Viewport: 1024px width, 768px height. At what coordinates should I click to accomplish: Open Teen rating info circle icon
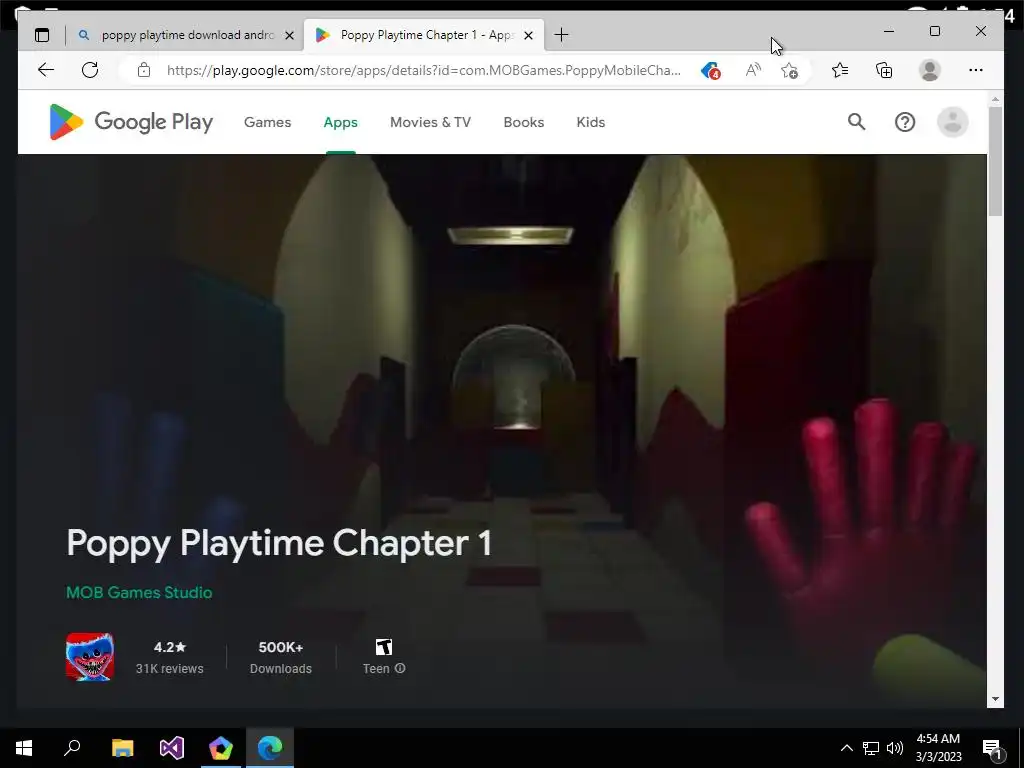point(400,668)
